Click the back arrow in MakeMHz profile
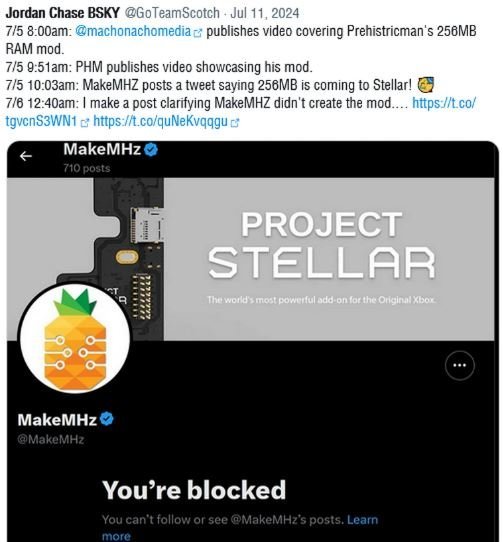Image resolution: width=503 pixels, height=542 pixels. [x=26, y=156]
